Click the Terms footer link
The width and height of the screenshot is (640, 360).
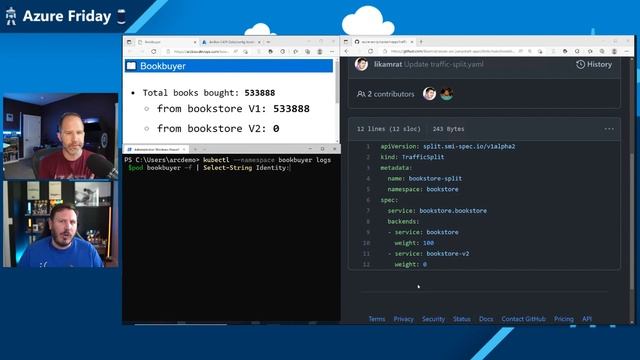coord(377,319)
